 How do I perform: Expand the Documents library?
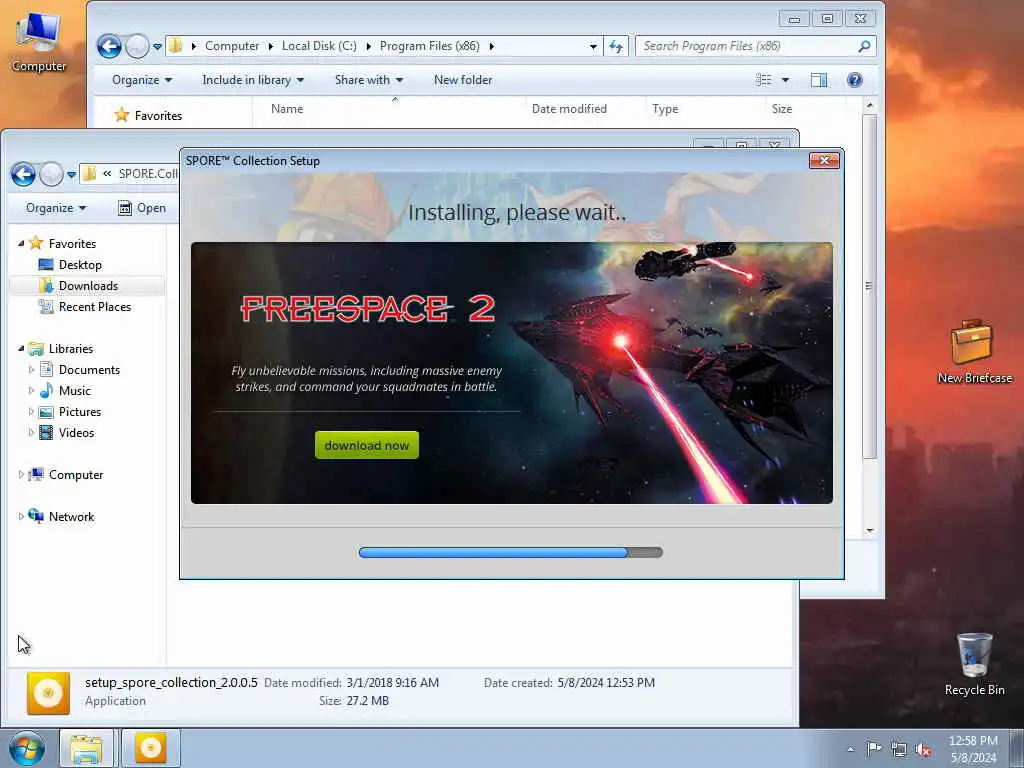click(31, 370)
